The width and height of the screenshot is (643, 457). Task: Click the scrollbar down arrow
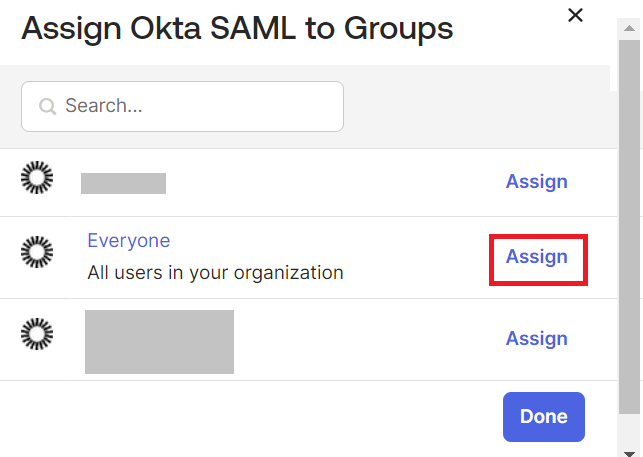630,449
